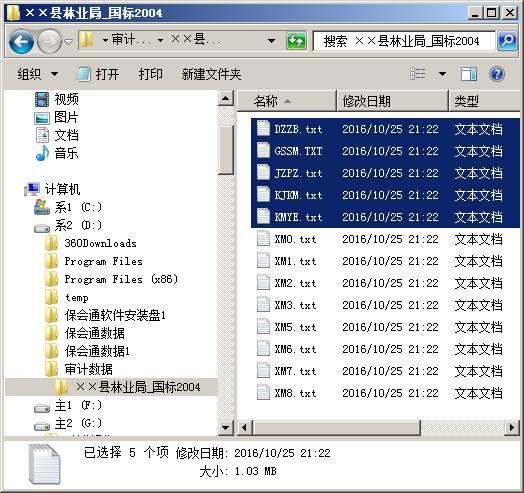Click the XM5.txt file name
This screenshot has height=493, width=524.
click(x=295, y=327)
